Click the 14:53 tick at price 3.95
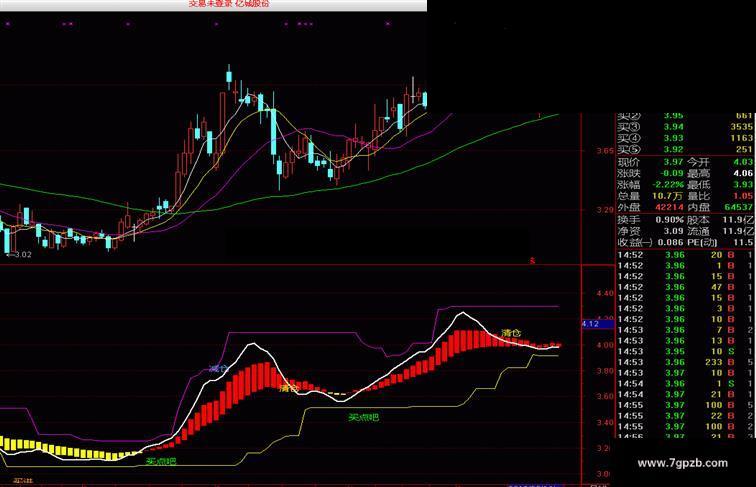The height and width of the screenshot is (487, 756). (x=686, y=352)
